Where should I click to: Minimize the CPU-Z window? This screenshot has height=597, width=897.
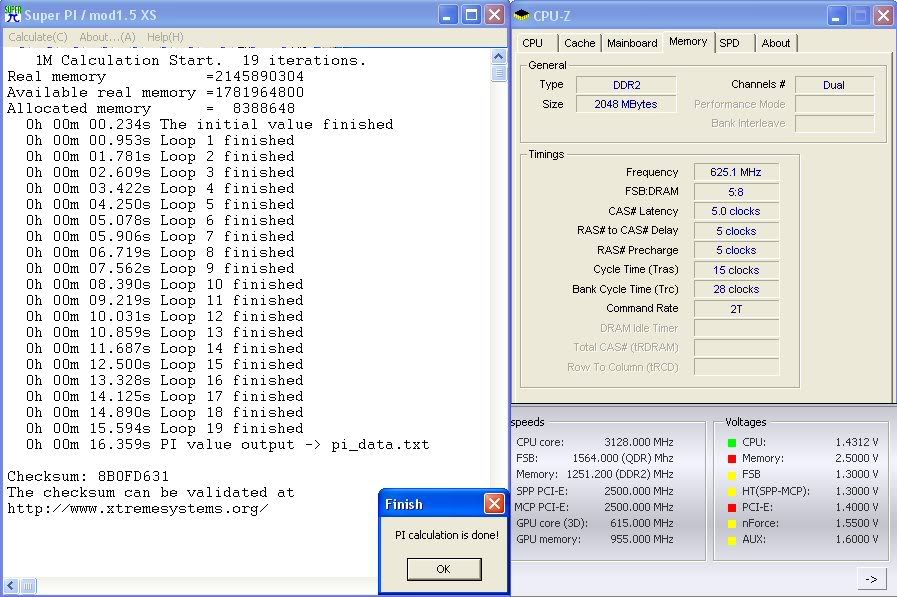tap(836, 15)
